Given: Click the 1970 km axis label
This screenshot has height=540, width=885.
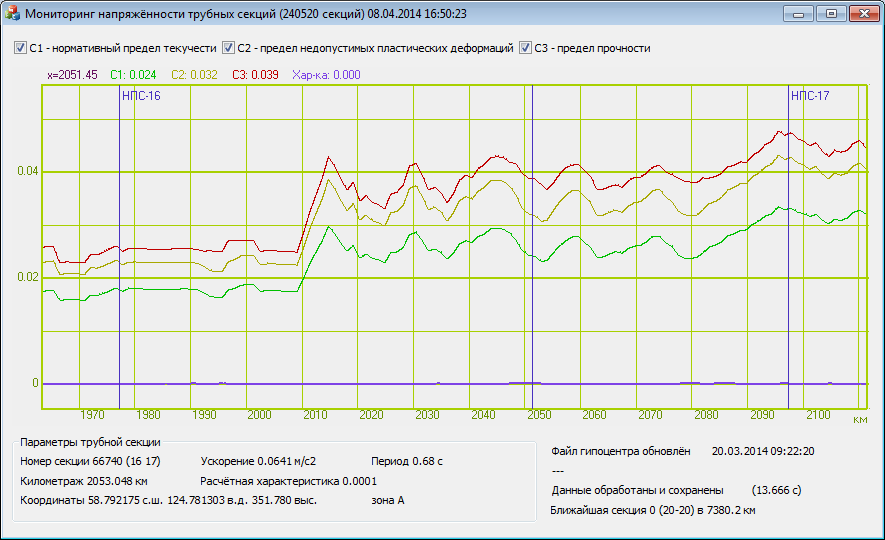Looking at the screenshot, I should (92, 415).
